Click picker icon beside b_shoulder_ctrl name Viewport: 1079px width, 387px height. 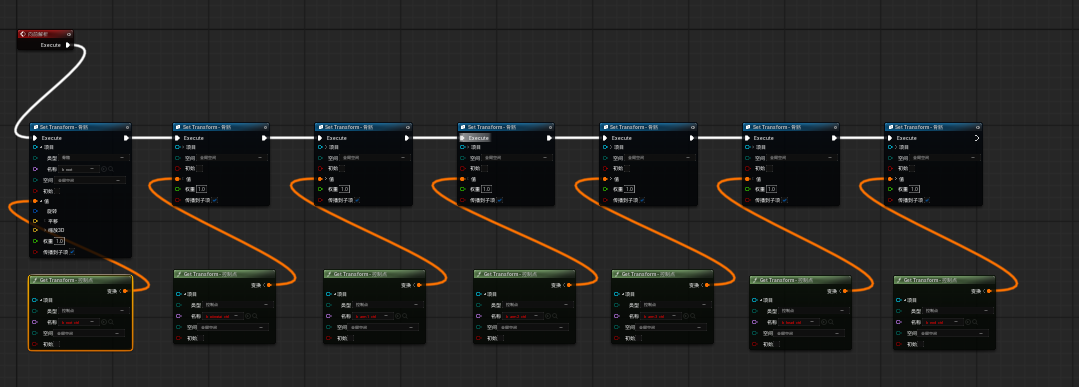tap(248, 316)
